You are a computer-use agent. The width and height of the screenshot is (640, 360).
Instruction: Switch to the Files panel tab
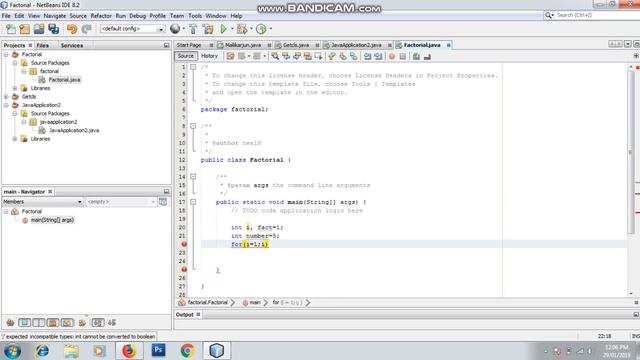(42, 45)
